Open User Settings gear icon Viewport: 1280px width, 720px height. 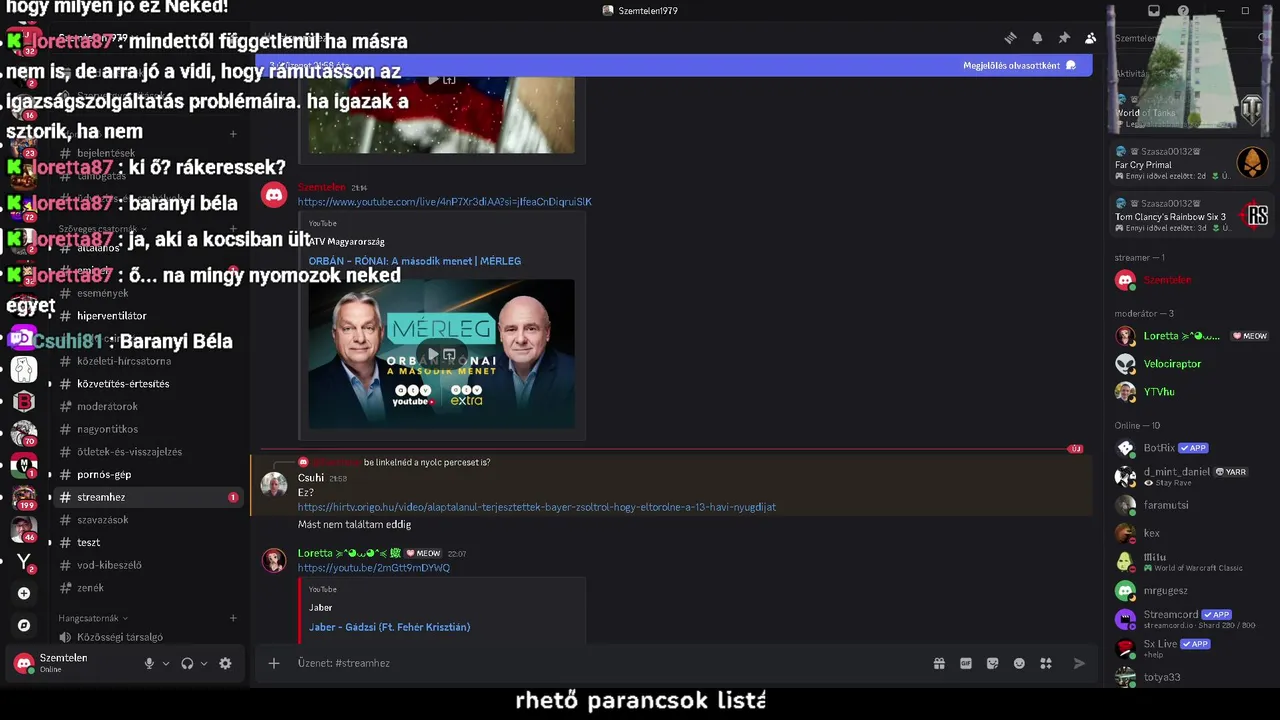225,663
